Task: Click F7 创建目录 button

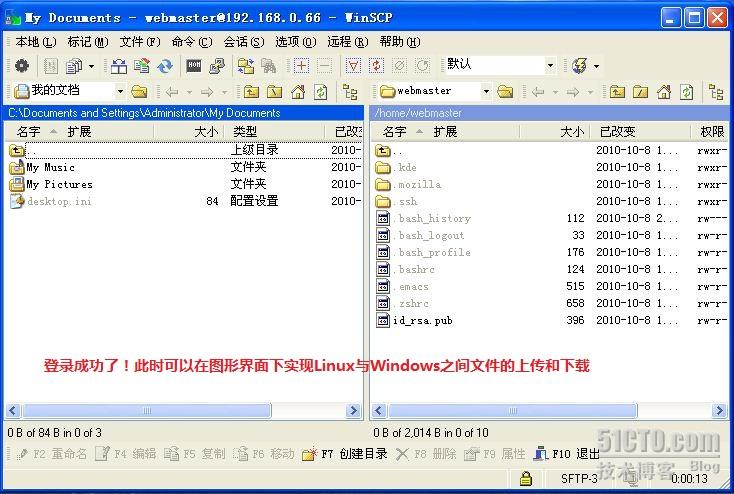Action: (x=345, y=454)
